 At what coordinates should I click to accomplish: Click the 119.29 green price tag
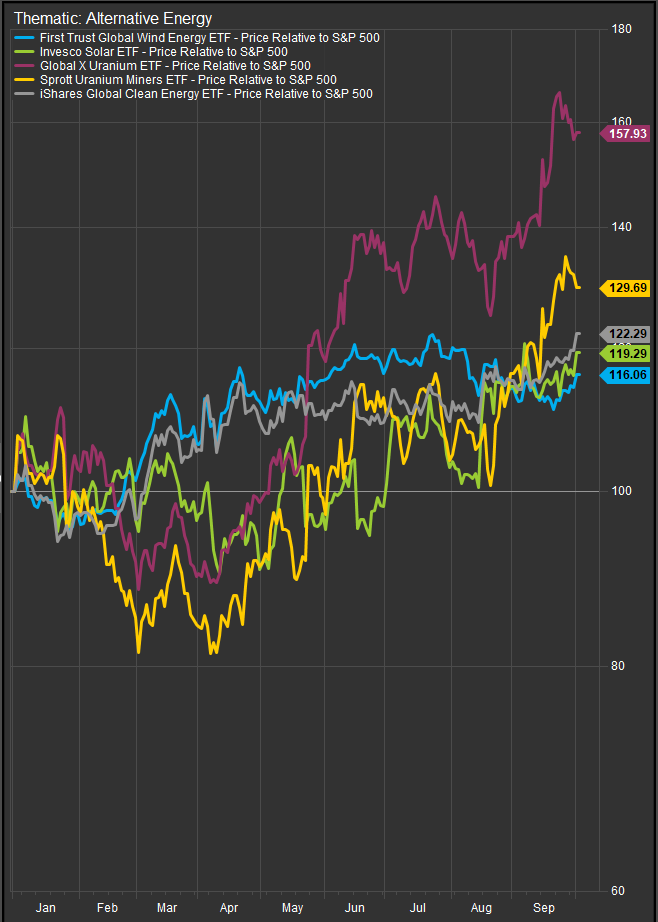(626, 353)
